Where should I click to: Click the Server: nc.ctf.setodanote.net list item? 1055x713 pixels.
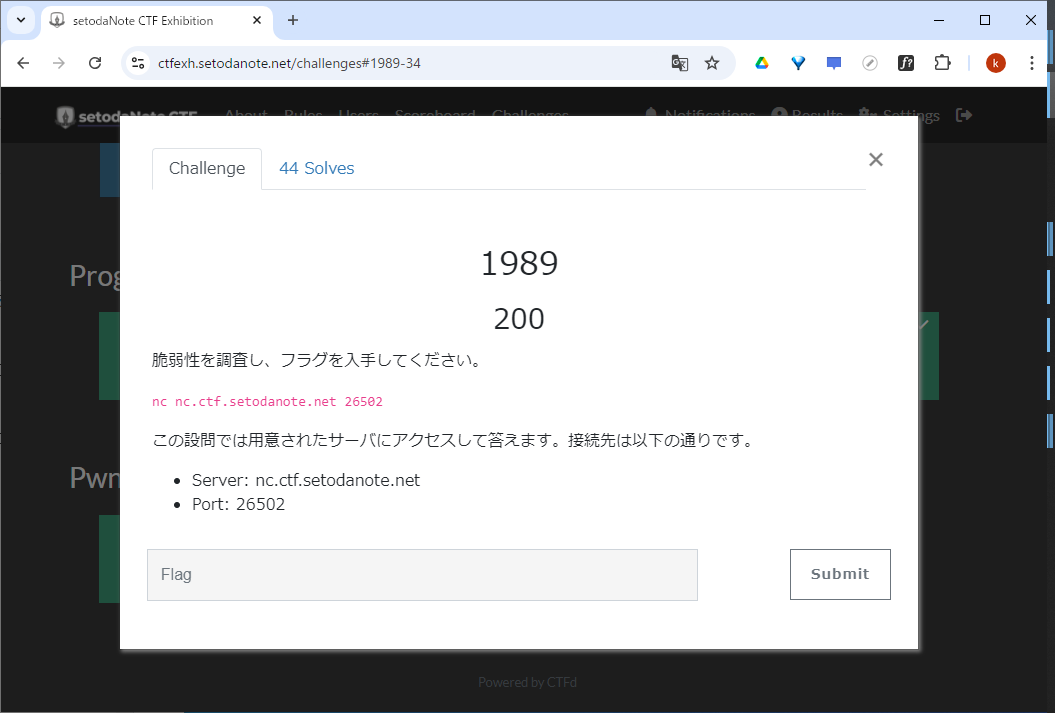pos(305,480)
